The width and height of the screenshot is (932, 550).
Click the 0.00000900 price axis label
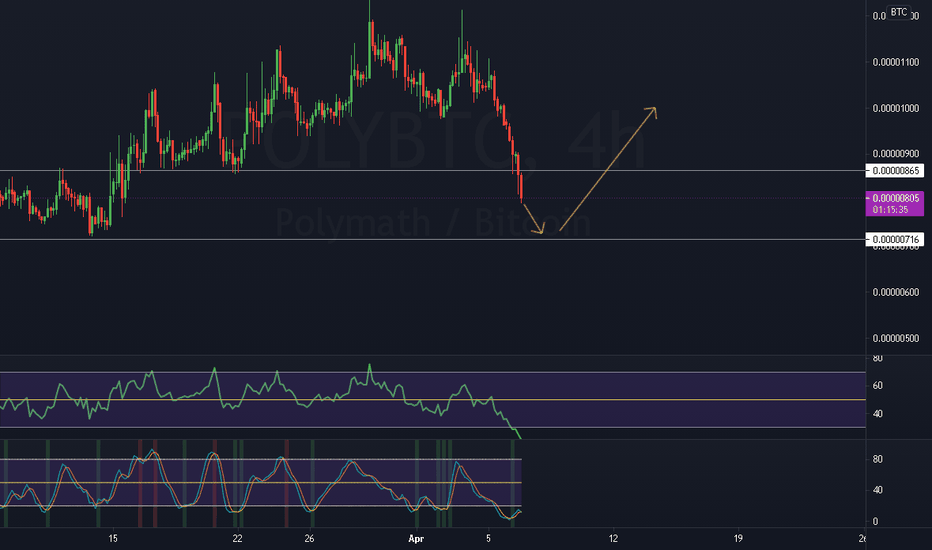pos(895,154)
